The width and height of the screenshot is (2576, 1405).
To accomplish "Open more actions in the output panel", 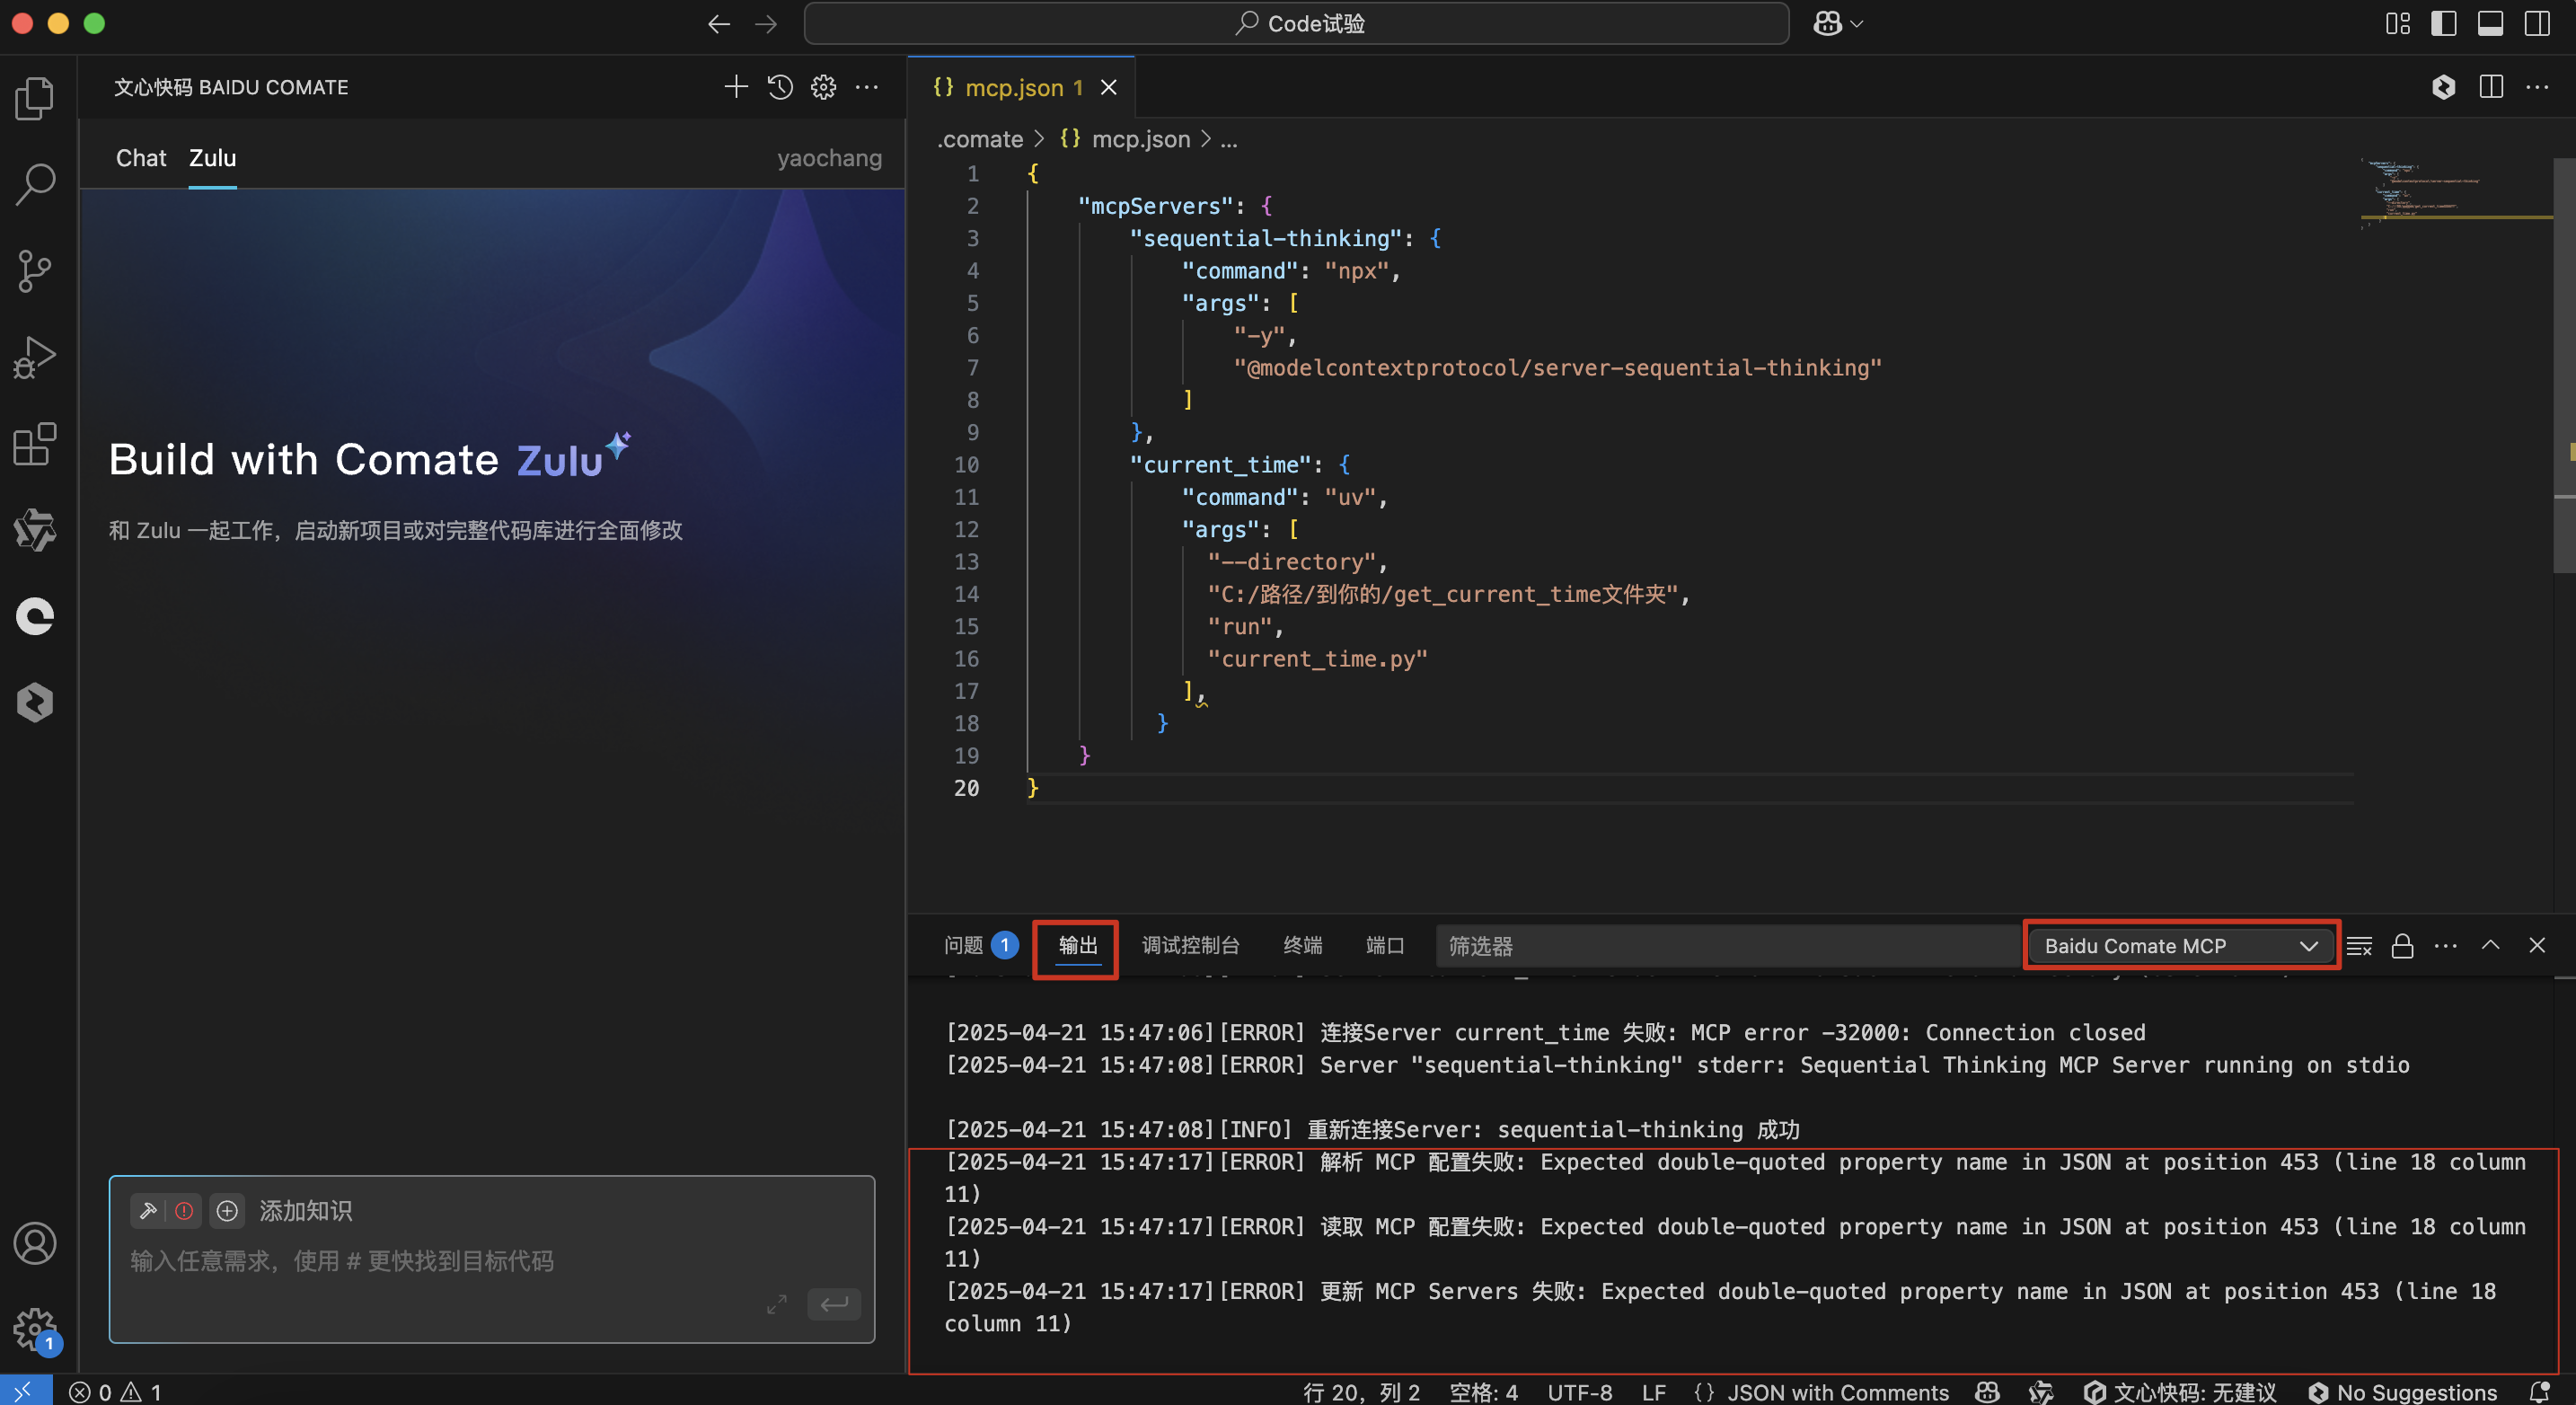I will pyautogui.click(x=2446, y=946).
